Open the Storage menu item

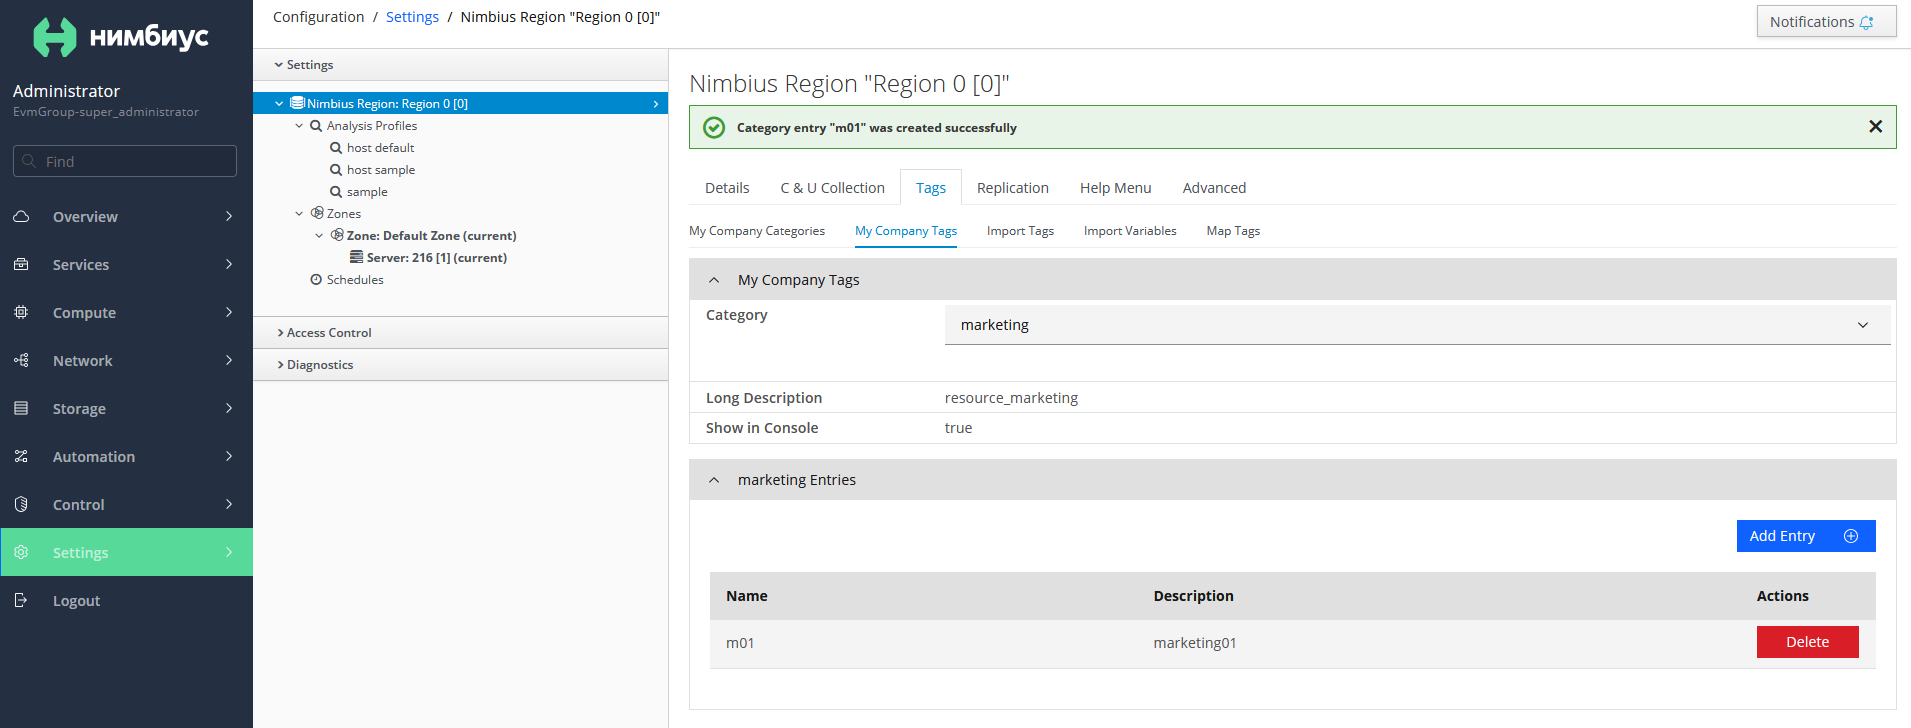tap(126, 408)
